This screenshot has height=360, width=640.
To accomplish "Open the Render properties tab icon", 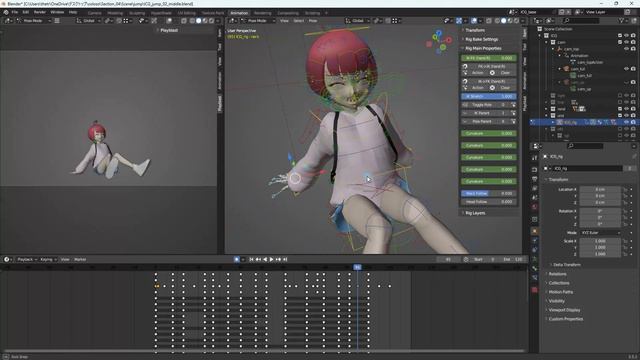I will [535, 170].
